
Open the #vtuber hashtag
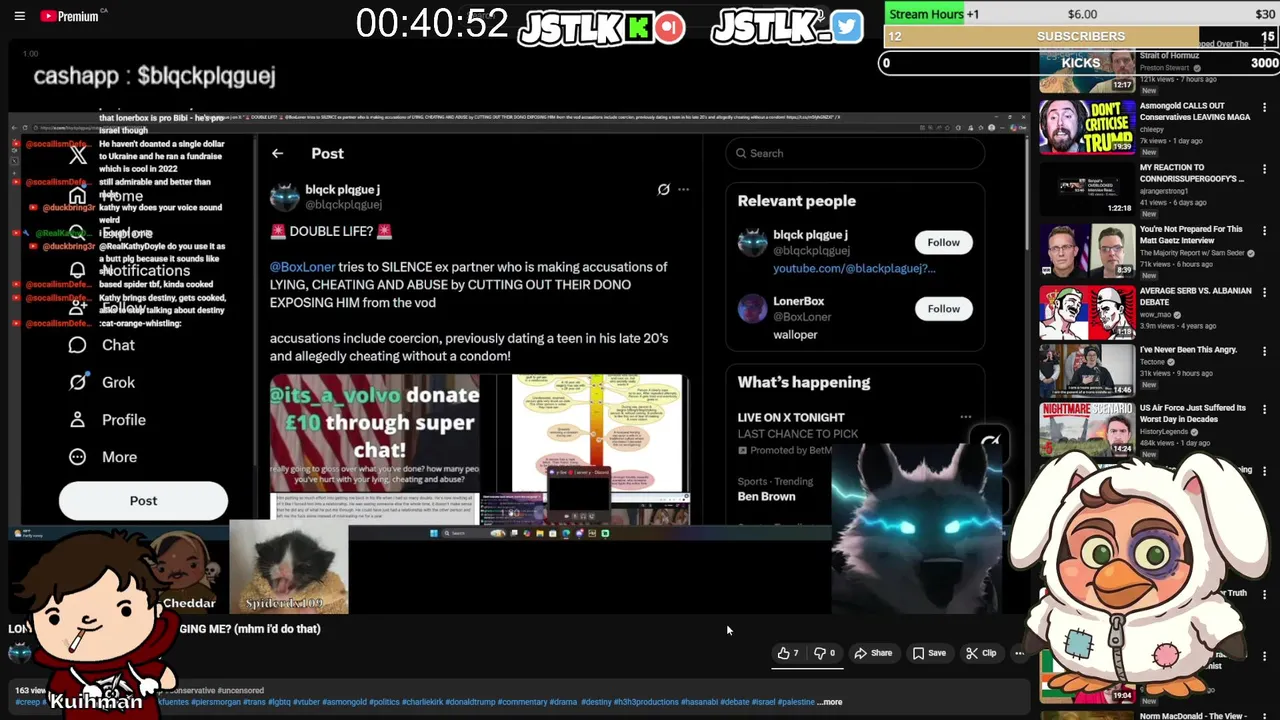click(x=306, y=702)
